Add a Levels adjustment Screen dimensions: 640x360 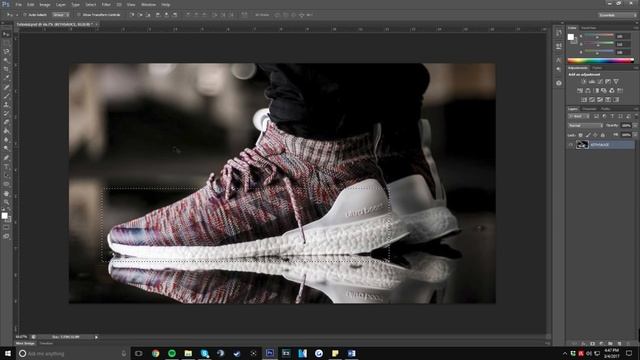(592, 82)
